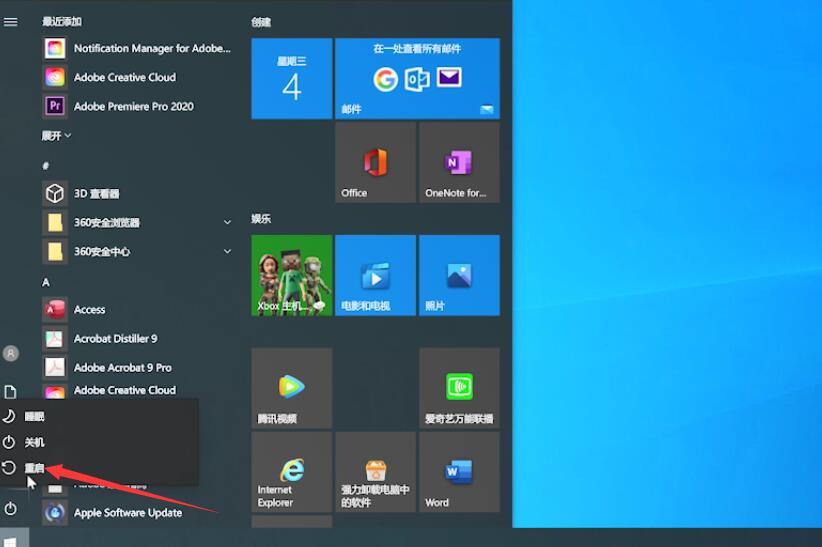Open the 爱奇艺万能联播 tile
This screenshot has width=822, height=547.
point(459,388)
